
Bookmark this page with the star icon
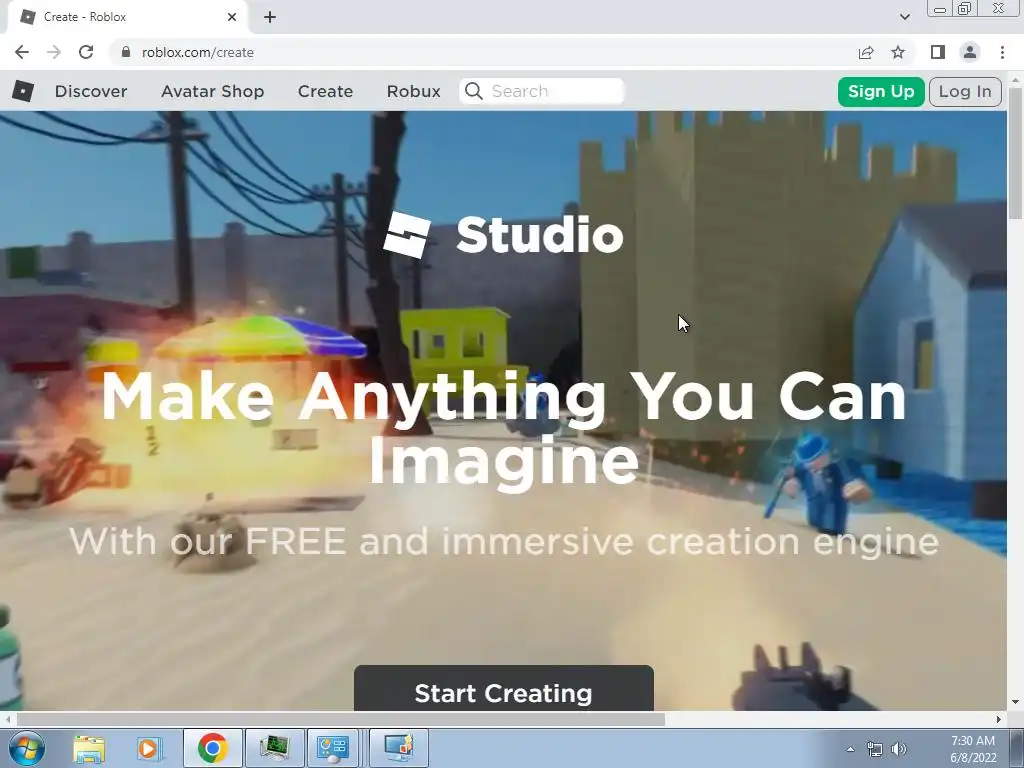(x=898, y=52)
